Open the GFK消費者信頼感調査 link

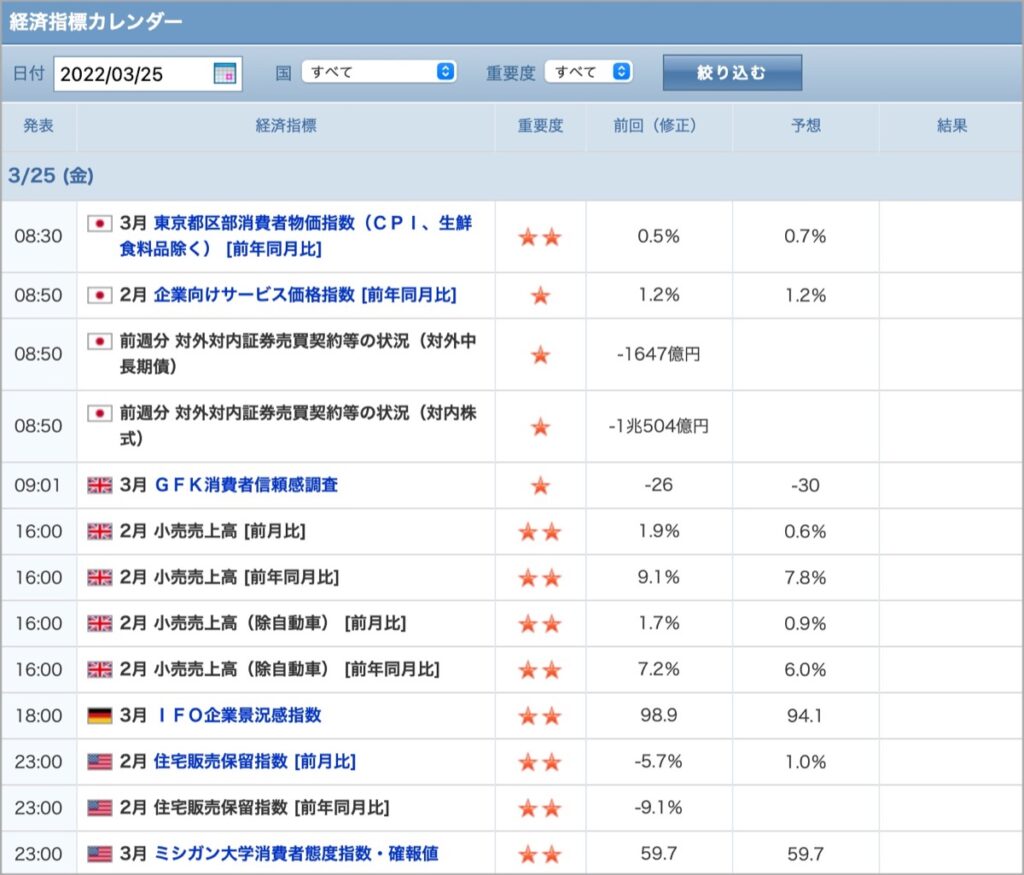pos(246,485)
